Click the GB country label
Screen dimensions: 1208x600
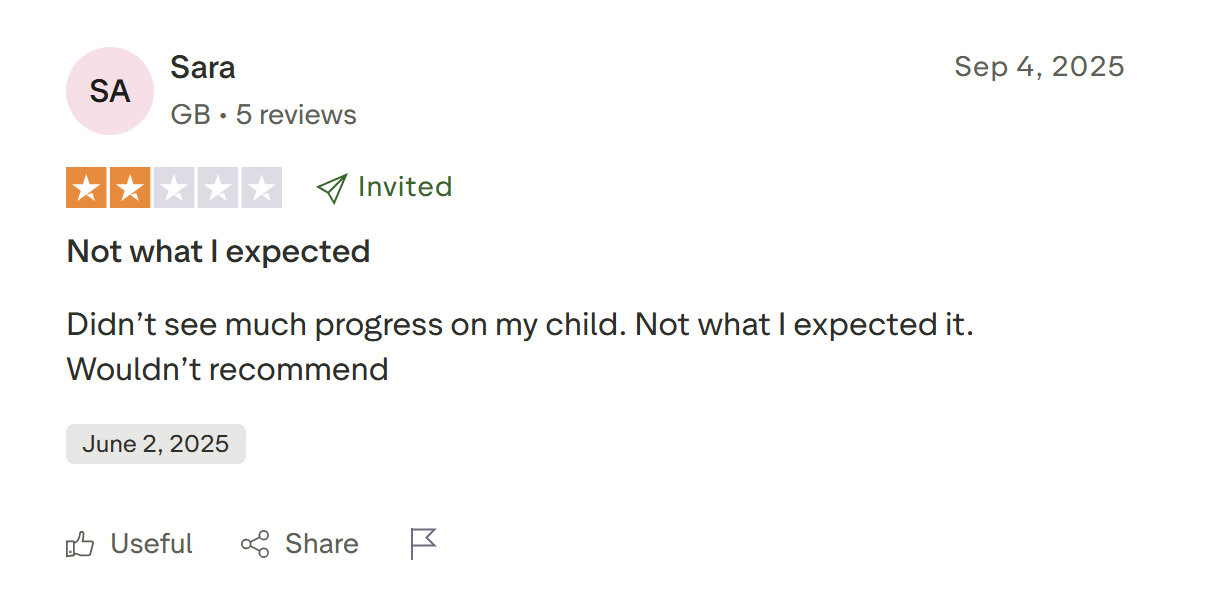tap(190, 115)
